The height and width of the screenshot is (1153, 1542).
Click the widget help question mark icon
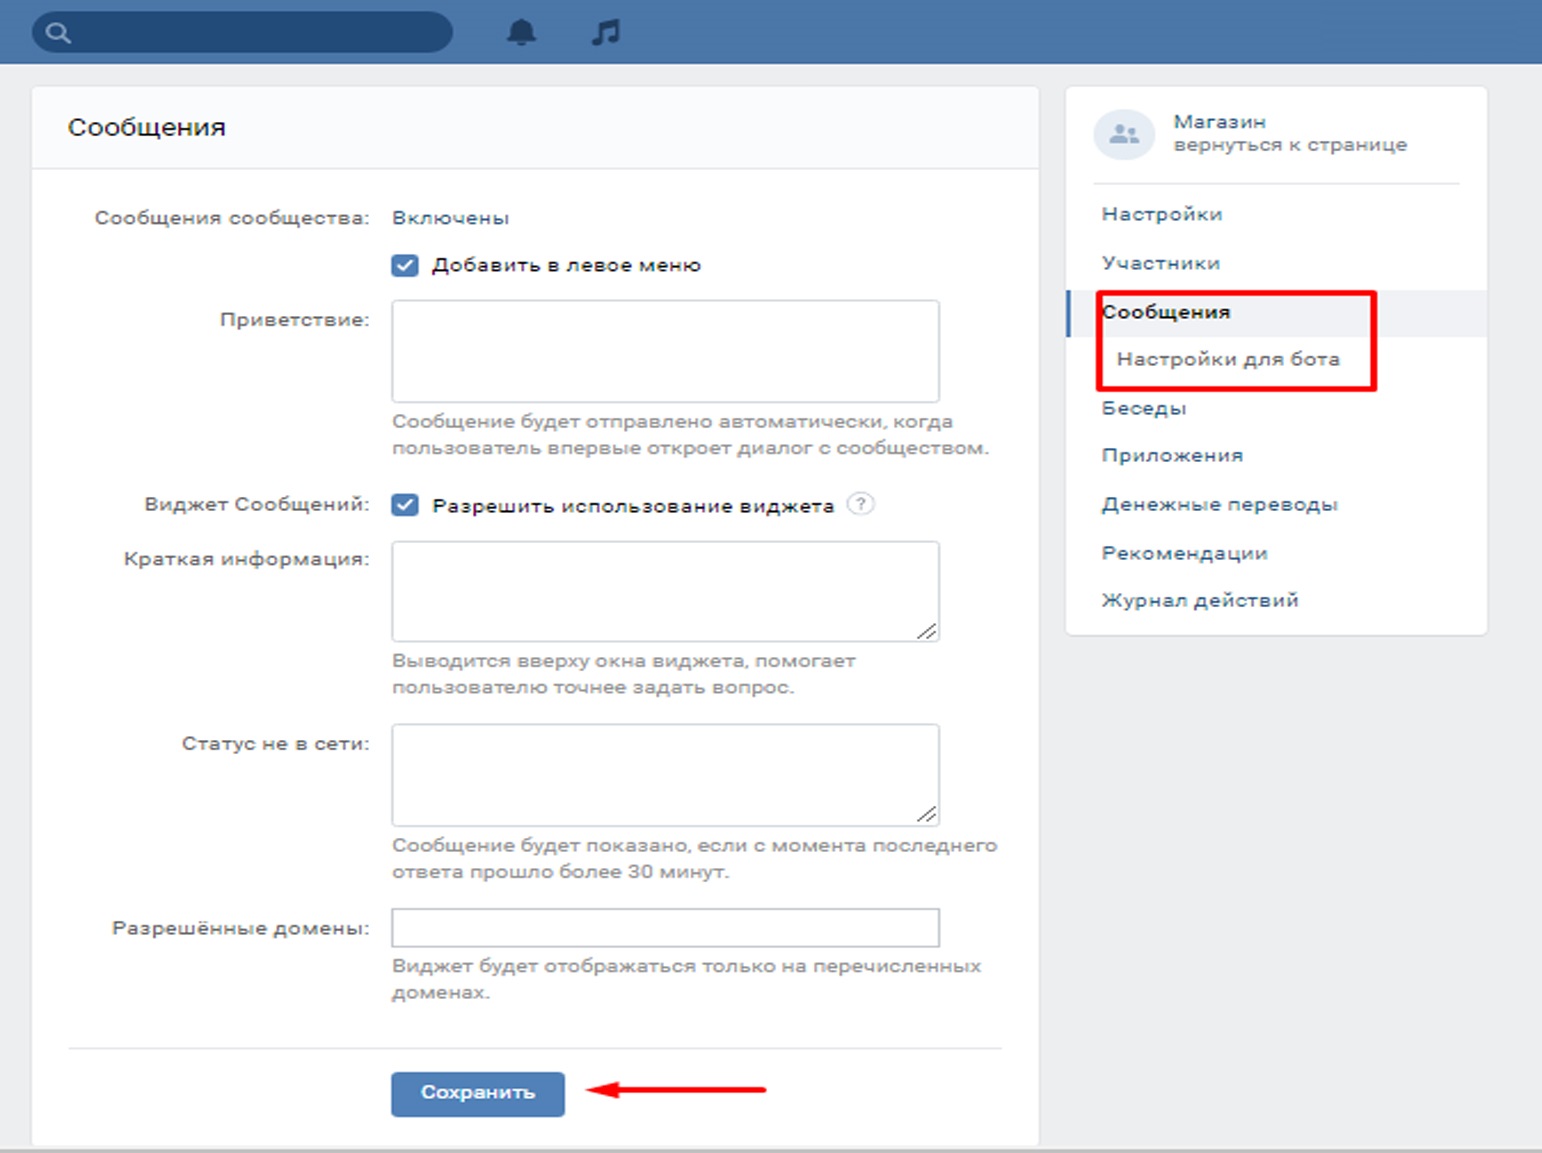pos(860,504)
